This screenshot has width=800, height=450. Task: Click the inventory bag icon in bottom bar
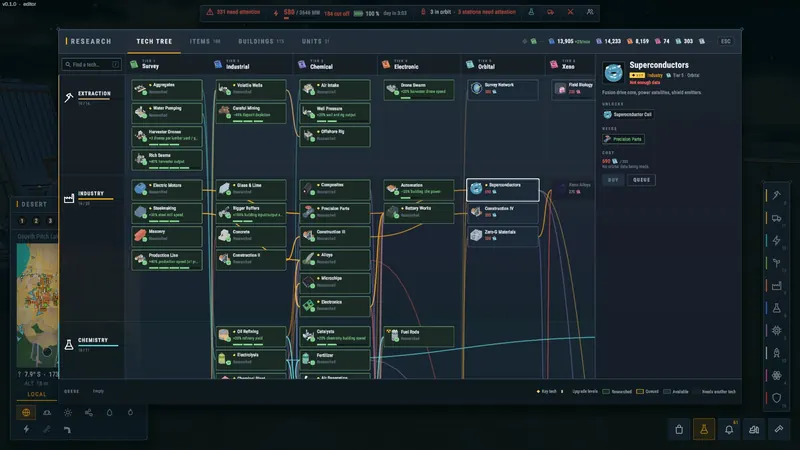tap(679, 430)
